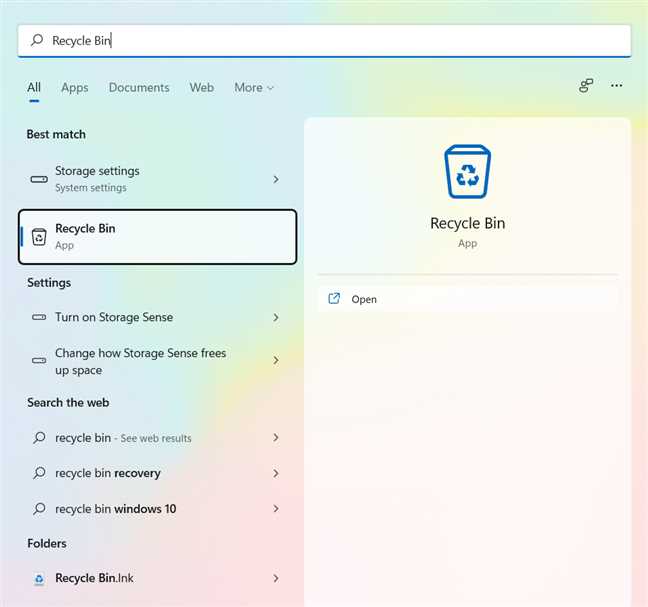Expand the Turn on Storage Sense chevron
648x607 pixels.
tap(276, 317)
